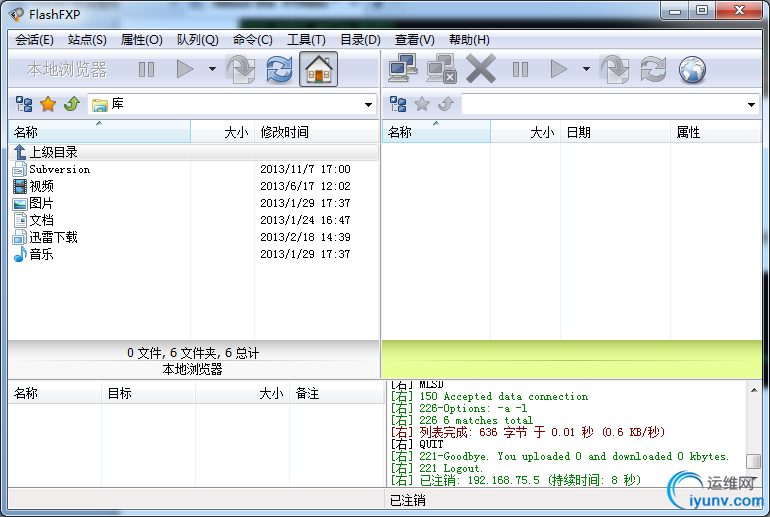This screenshot has height=517, width=770.
Task: Click the 2013/11/7 17:00 modified time cell
Action: click(x=305, y=169)
